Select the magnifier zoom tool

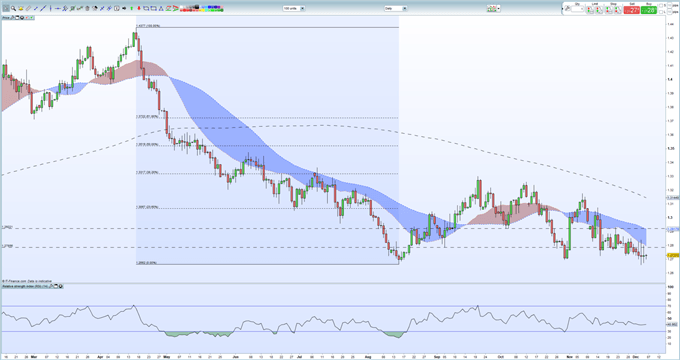[13, 8]
